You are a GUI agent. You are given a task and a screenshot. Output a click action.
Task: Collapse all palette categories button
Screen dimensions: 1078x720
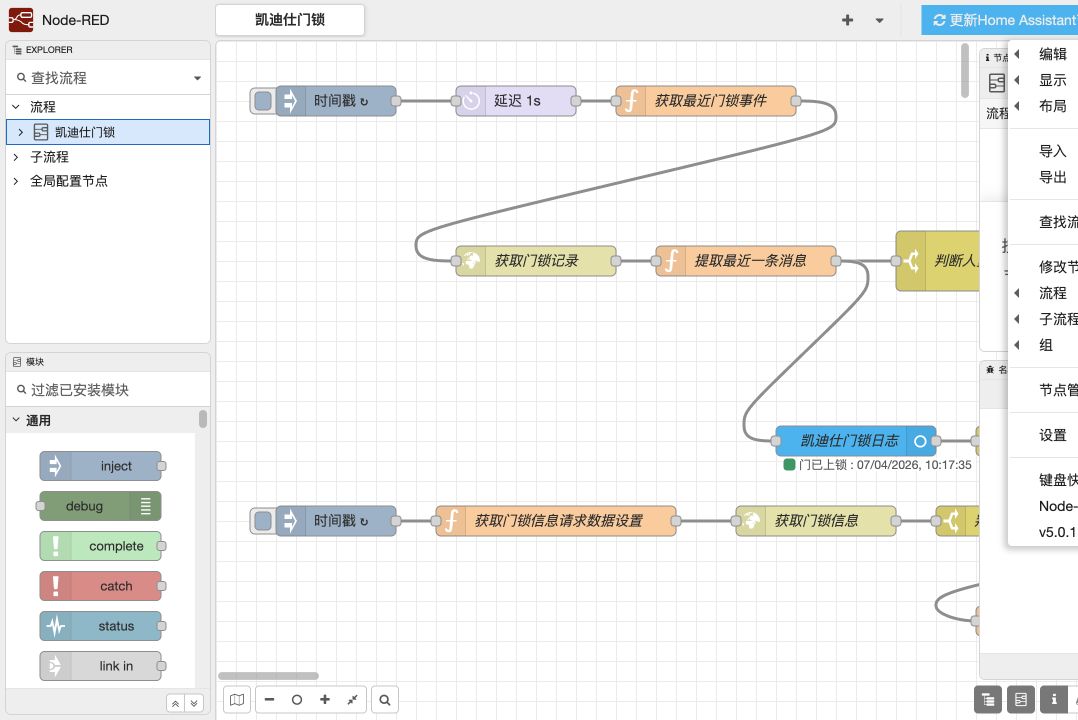pyautogui.click(x=175, y=703)
